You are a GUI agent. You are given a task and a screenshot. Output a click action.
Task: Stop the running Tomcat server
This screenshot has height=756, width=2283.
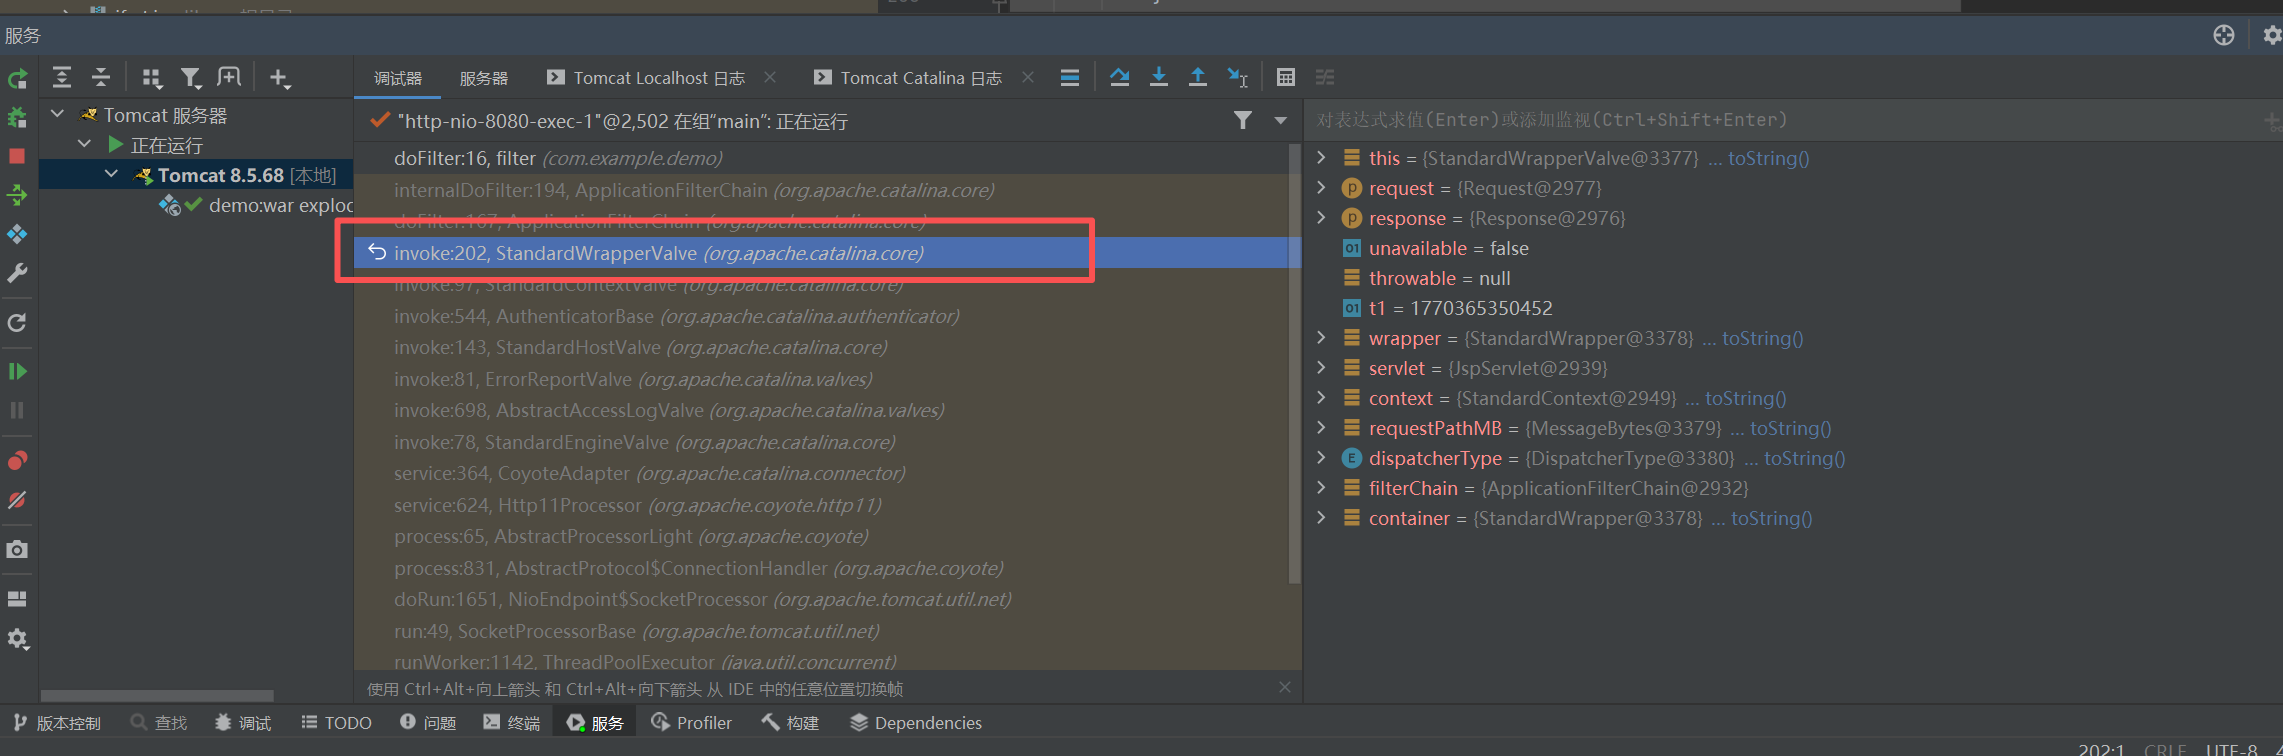17,156
